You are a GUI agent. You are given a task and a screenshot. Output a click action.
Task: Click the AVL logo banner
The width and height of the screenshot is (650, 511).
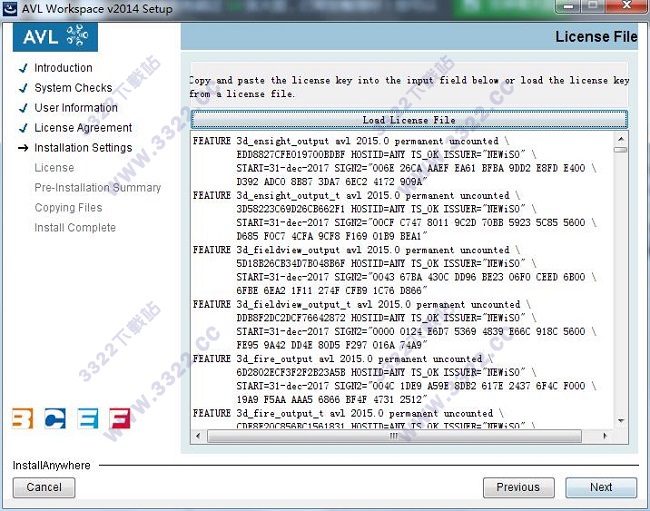pyautogui.click(x=55, y=37)
